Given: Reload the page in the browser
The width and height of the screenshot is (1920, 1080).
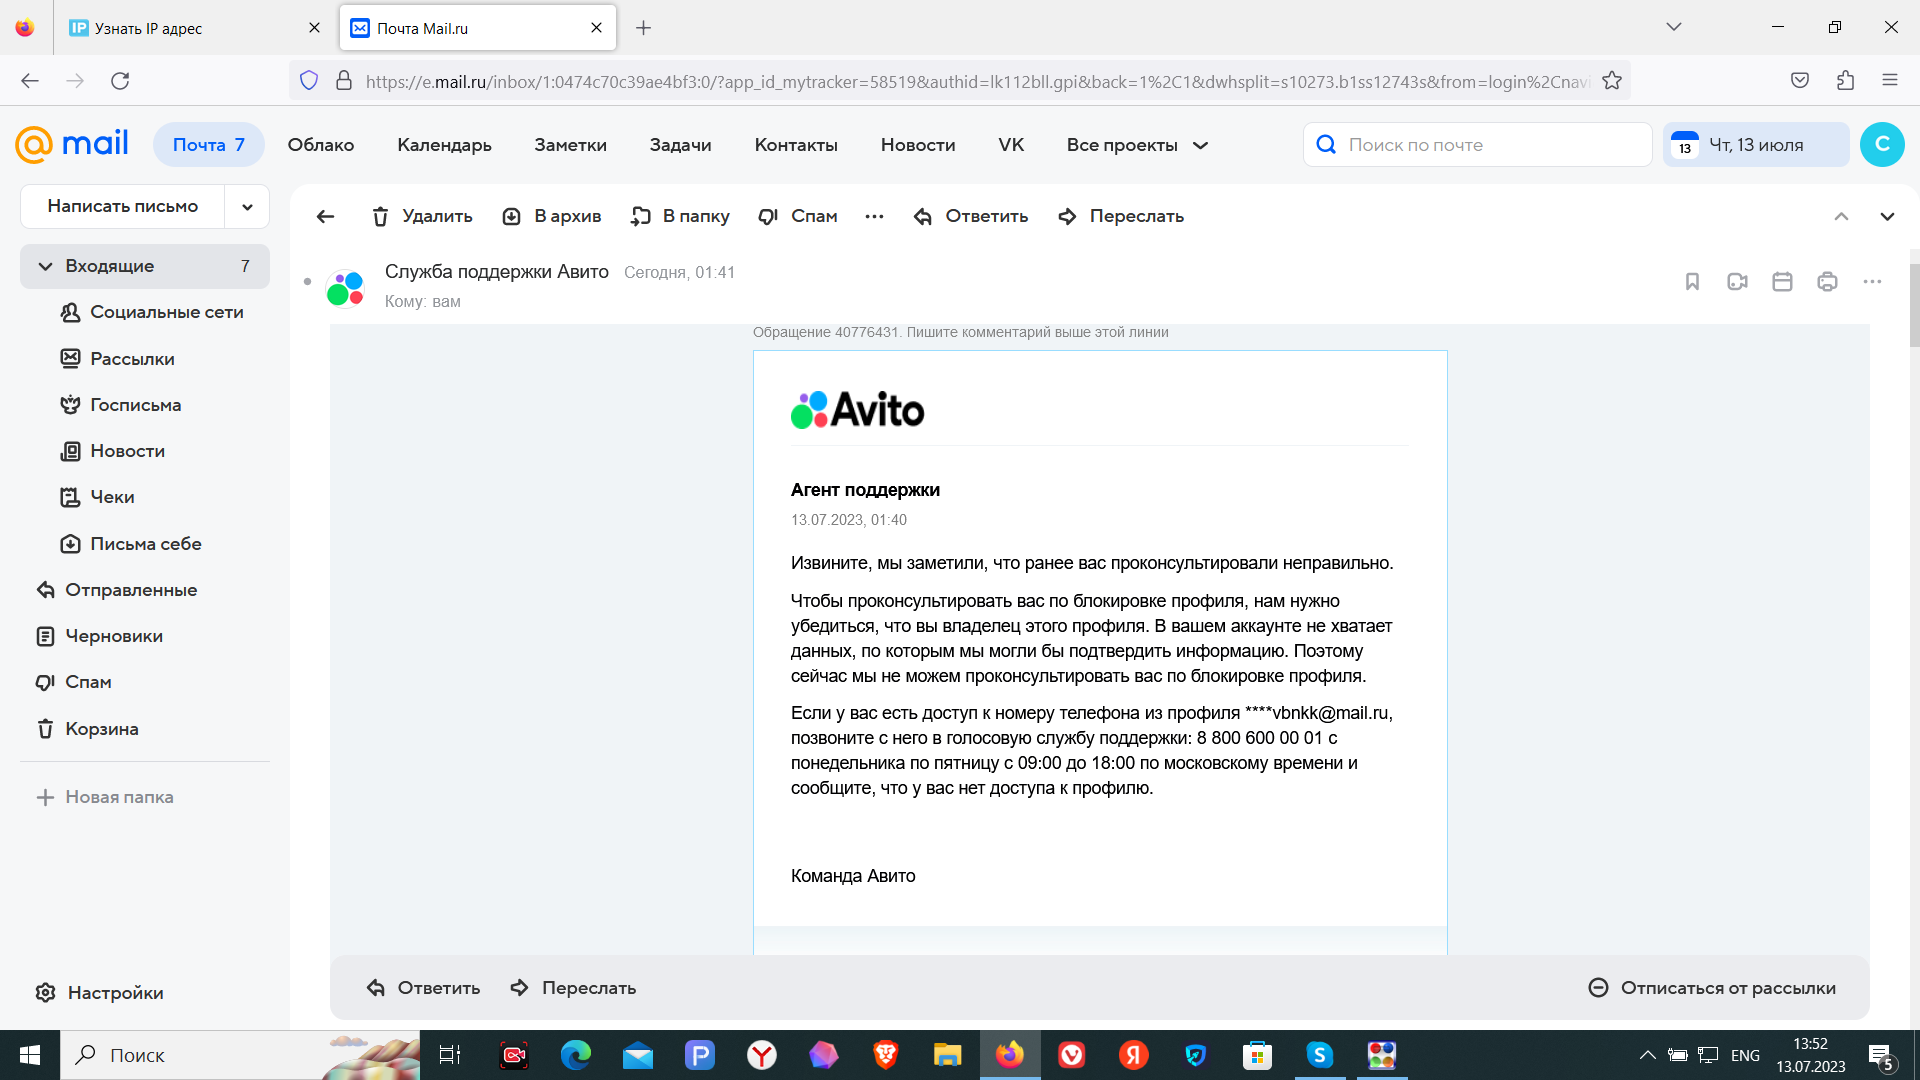Looking at the screenshot, I should [120, 80].
